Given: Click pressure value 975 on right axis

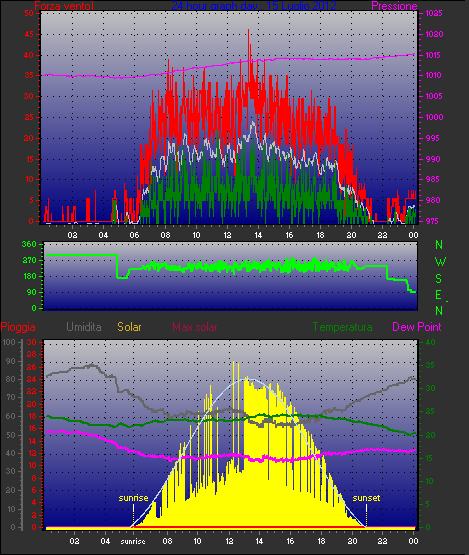Looking at the screenshot, I should click(x=432, y=221).
